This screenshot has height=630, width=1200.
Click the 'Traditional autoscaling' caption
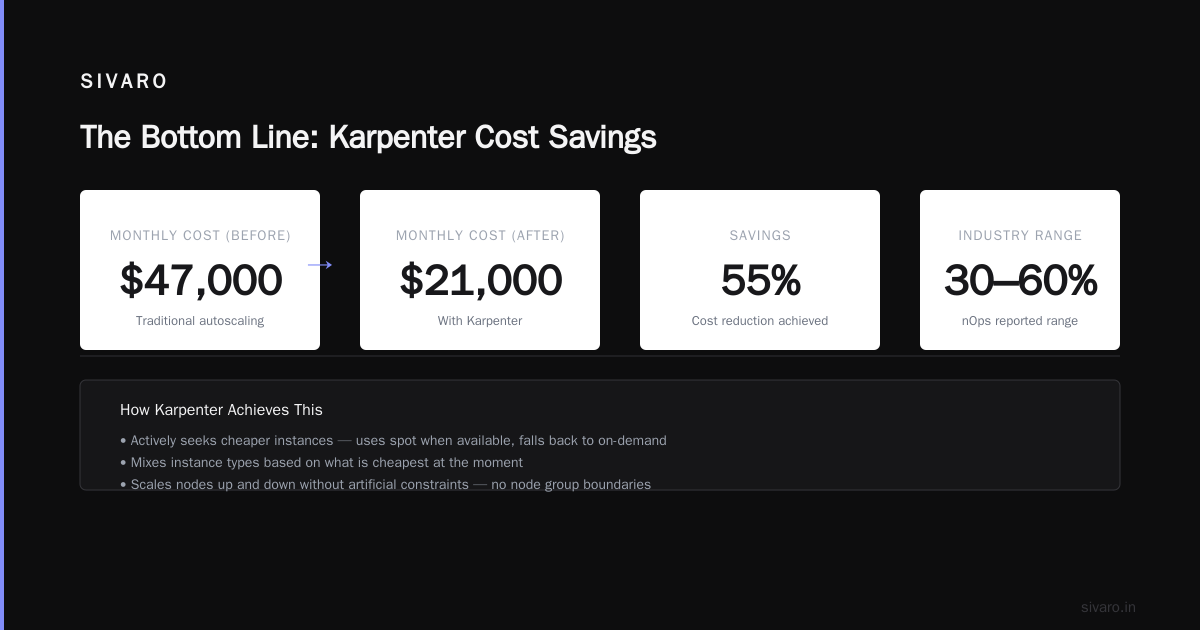(200, 321)
